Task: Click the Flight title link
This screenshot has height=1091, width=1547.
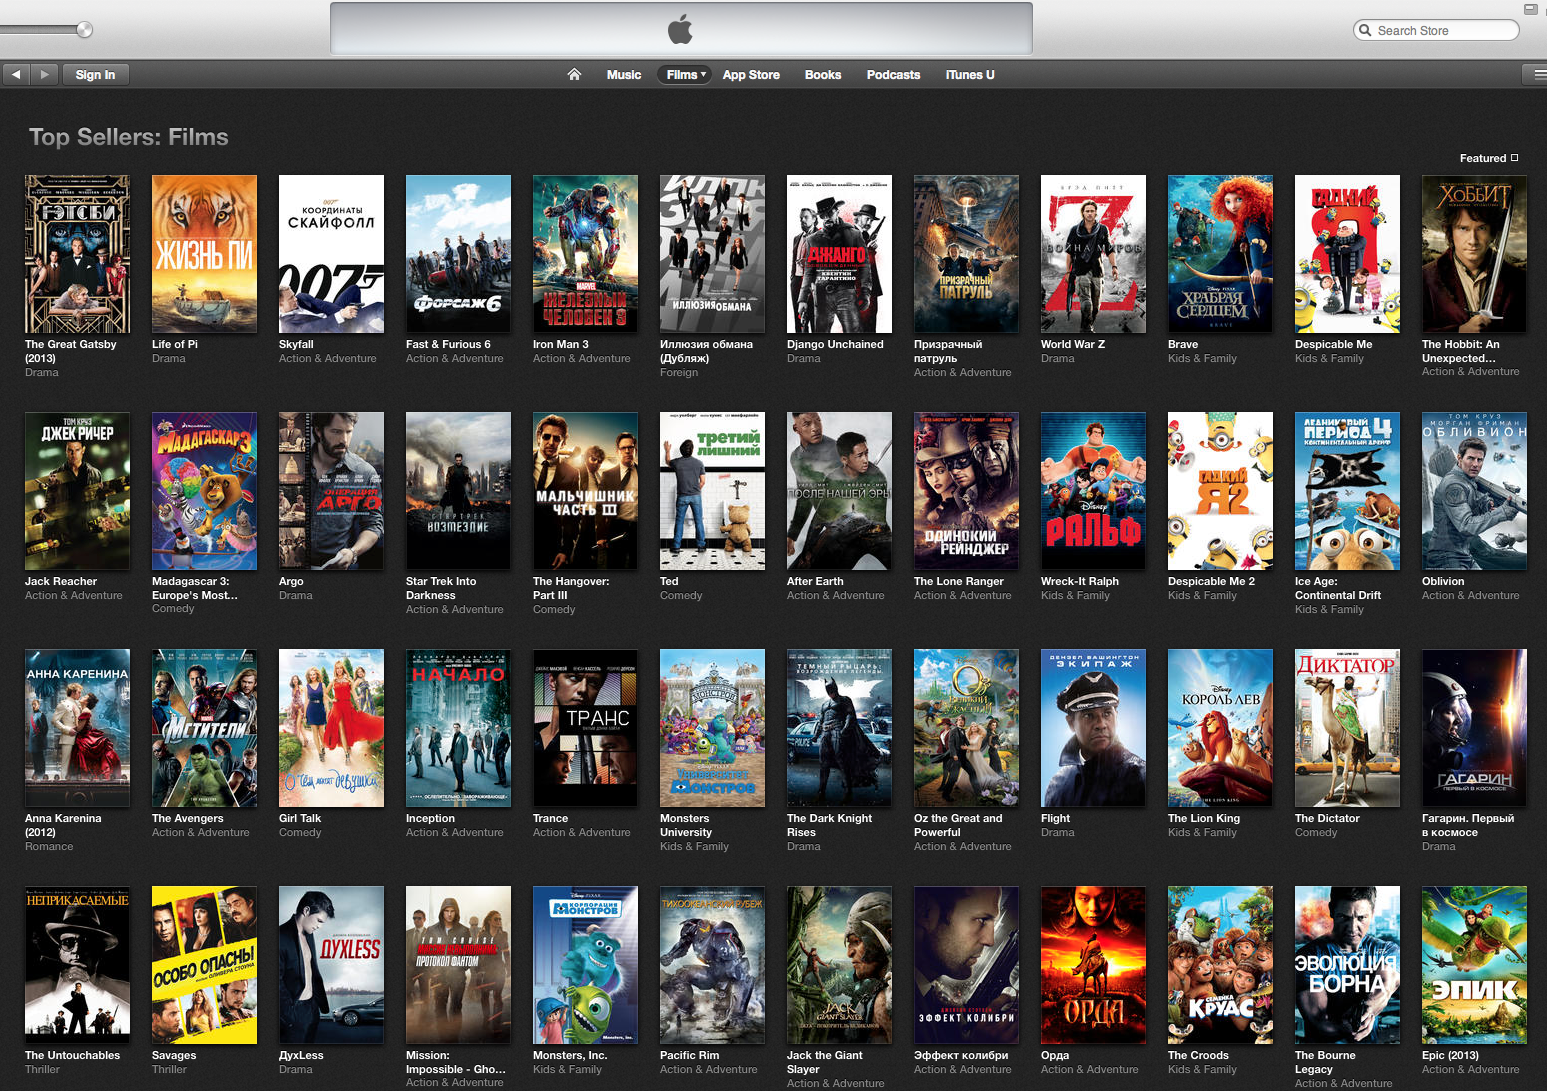Action: click(1055, 819)
